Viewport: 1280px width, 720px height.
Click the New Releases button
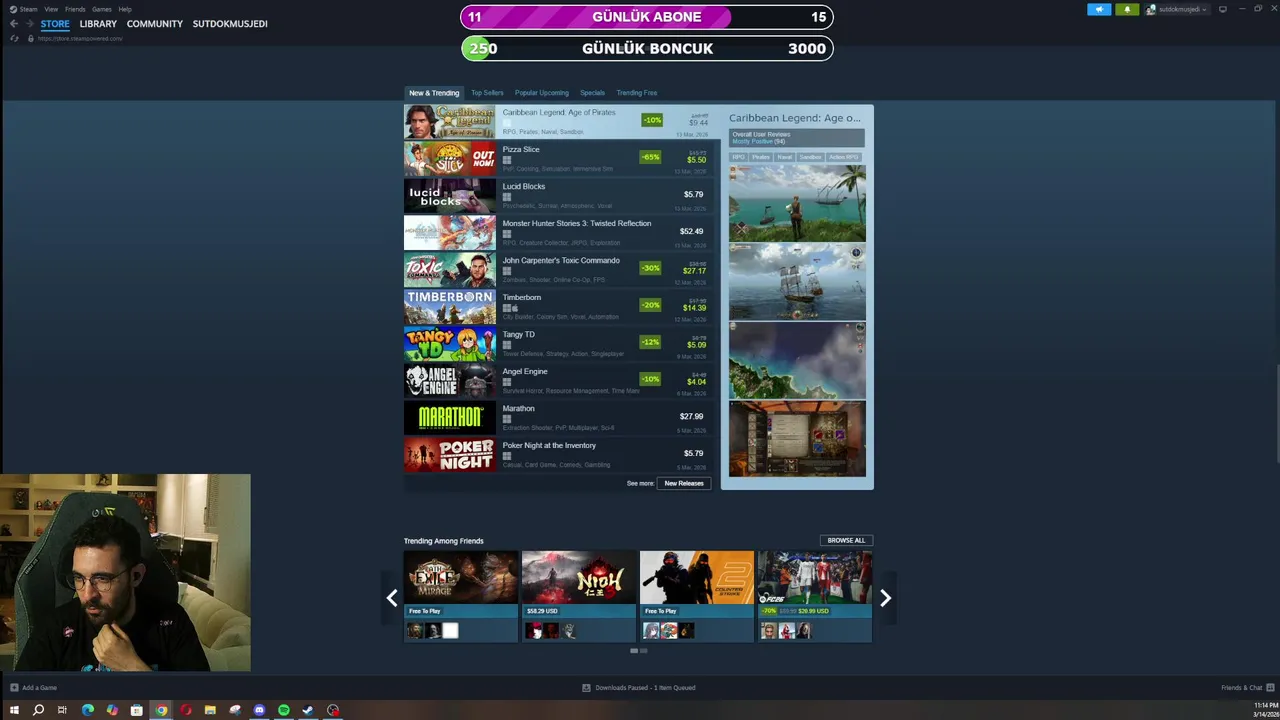click(684, 483)
